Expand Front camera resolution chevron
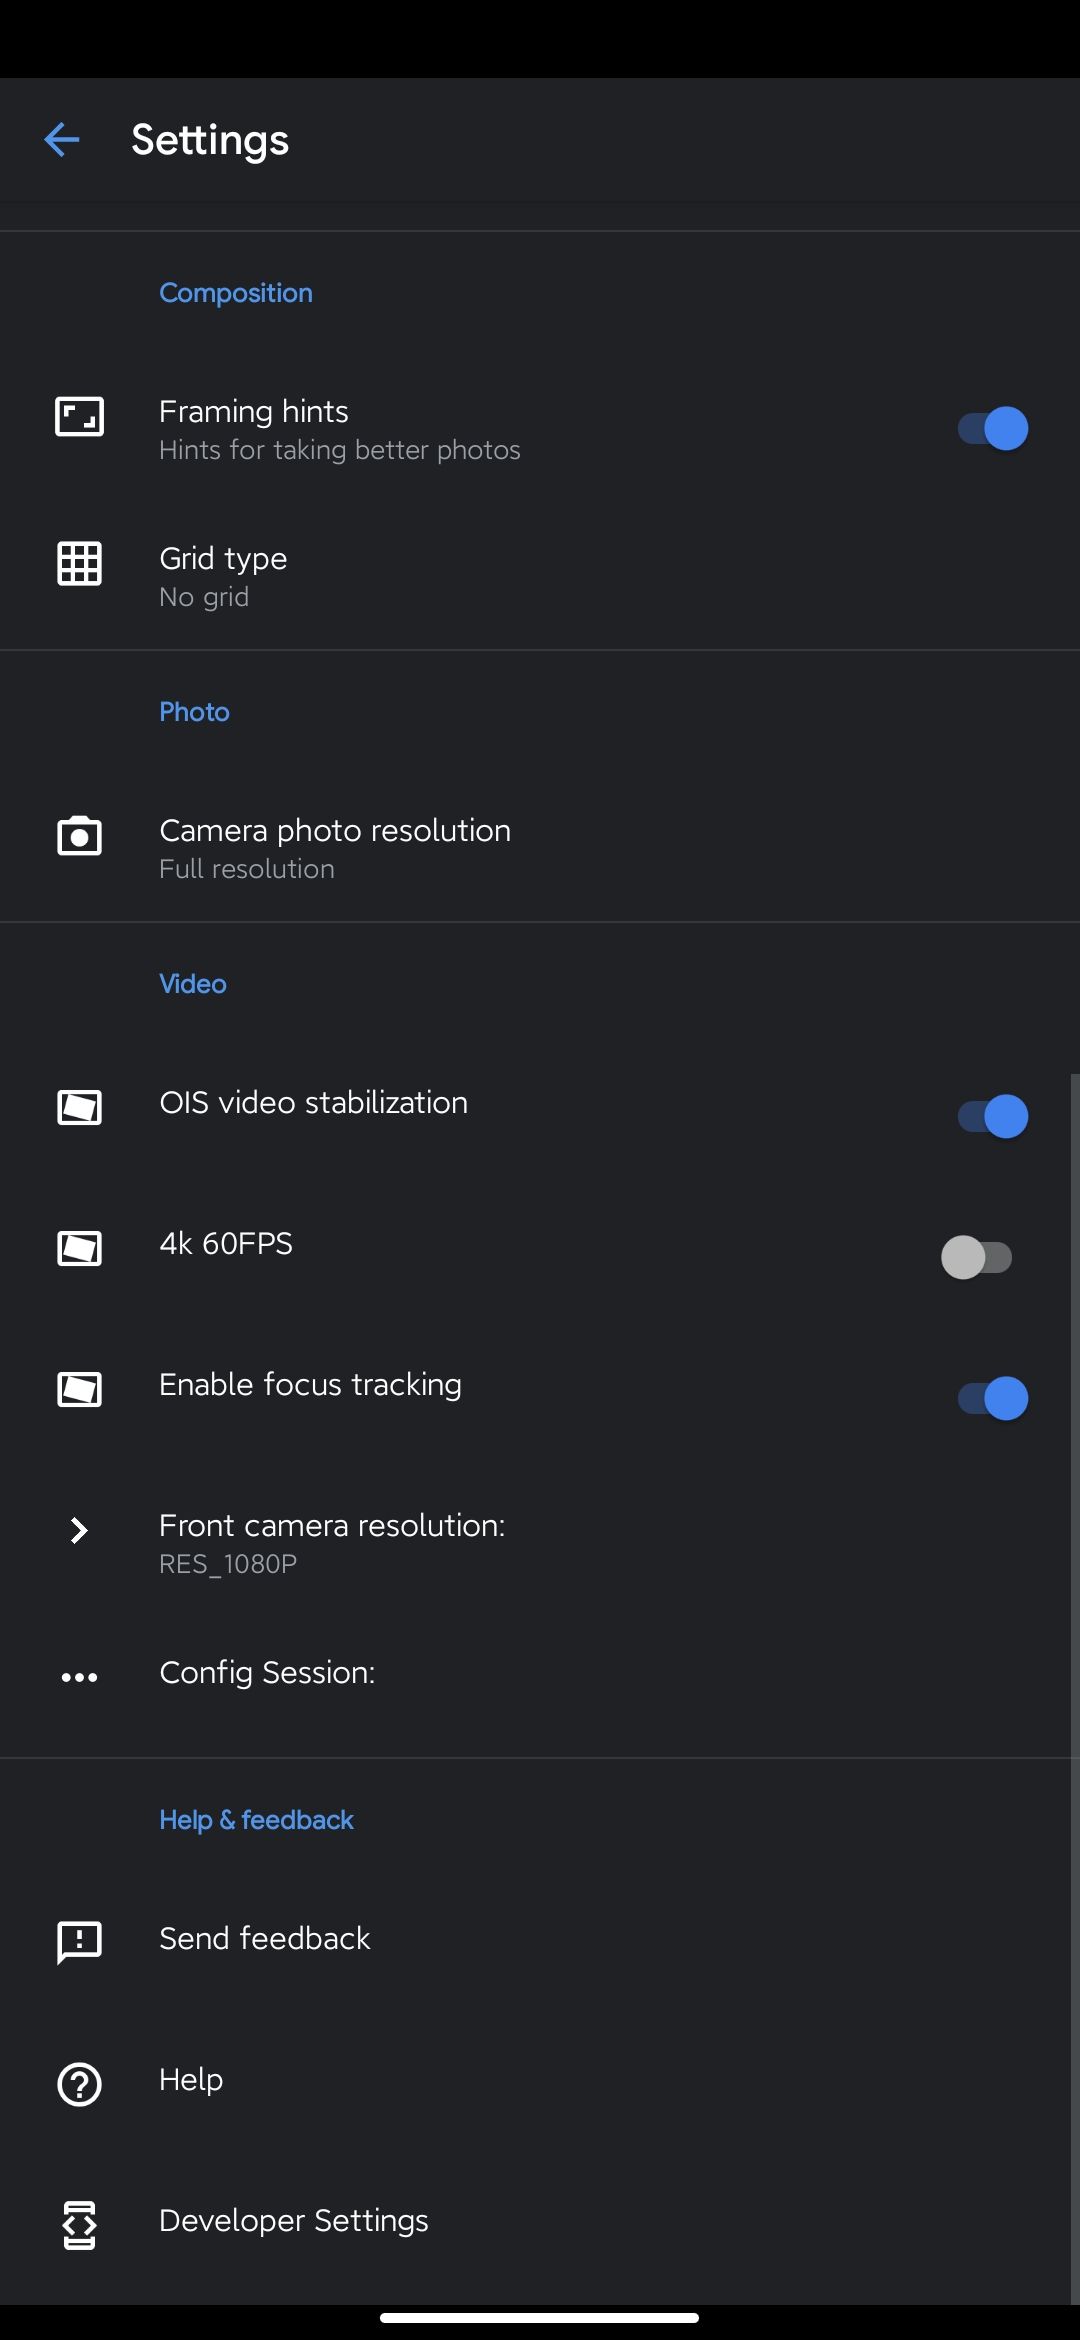This screenshot has height=2340, width=1080. tap(79, 1530)
